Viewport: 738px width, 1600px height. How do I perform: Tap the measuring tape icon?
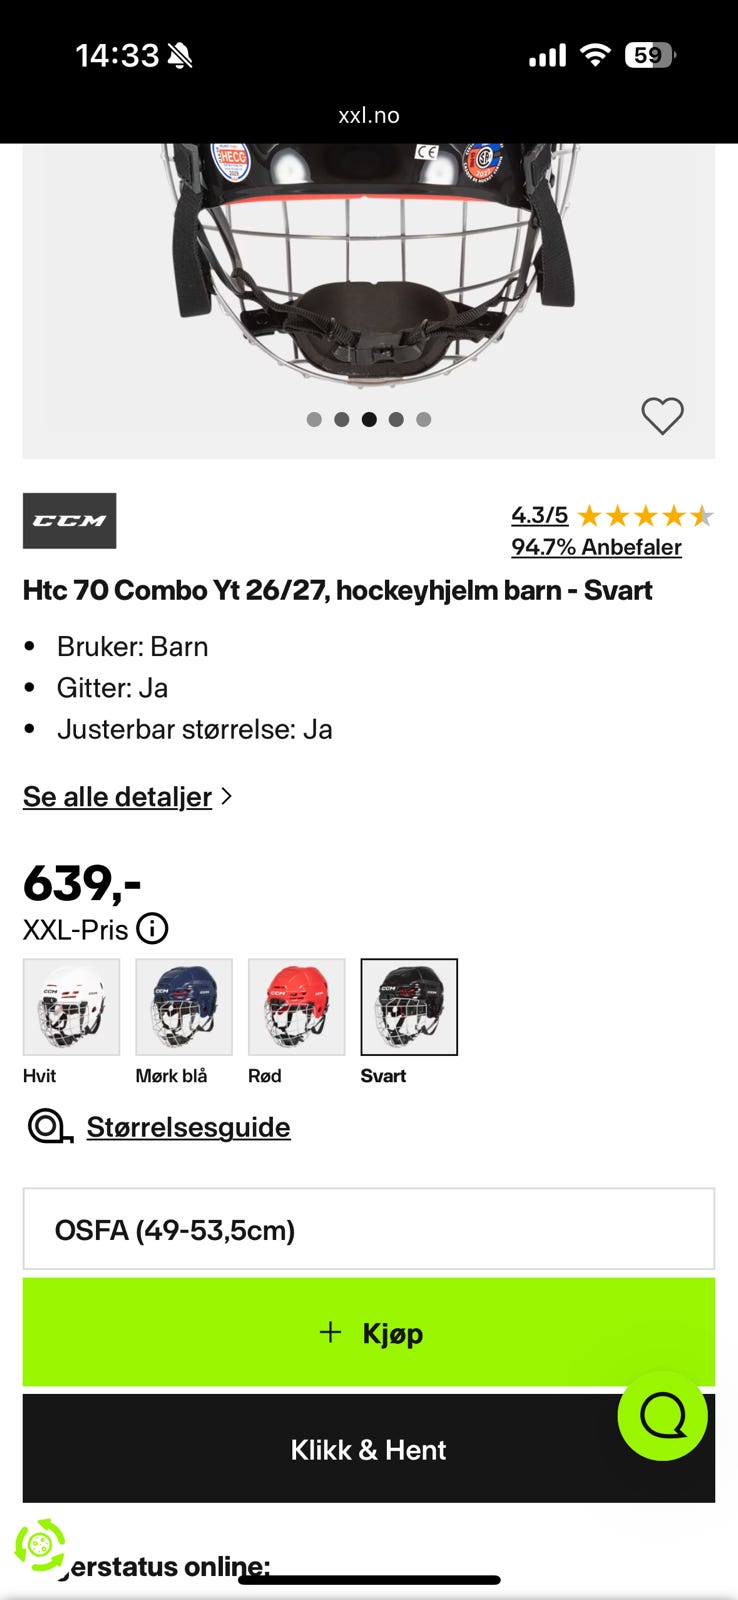click(50, 1127)
